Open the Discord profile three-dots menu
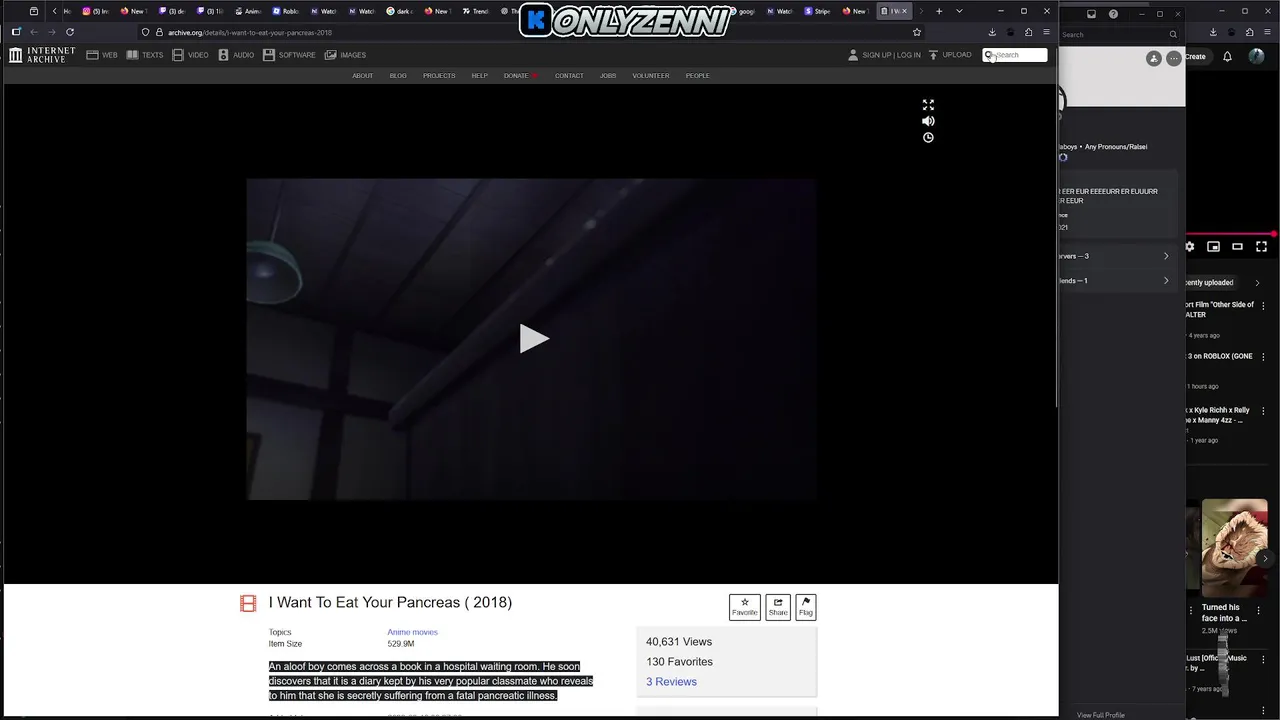The width and height of the screenshot is (1280, 720). pyautogui.click(x=1173, y=59)
